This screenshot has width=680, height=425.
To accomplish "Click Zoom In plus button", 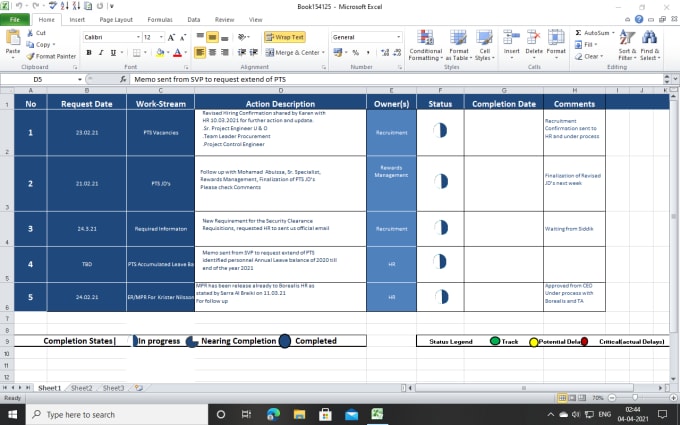I will point(673,398).
